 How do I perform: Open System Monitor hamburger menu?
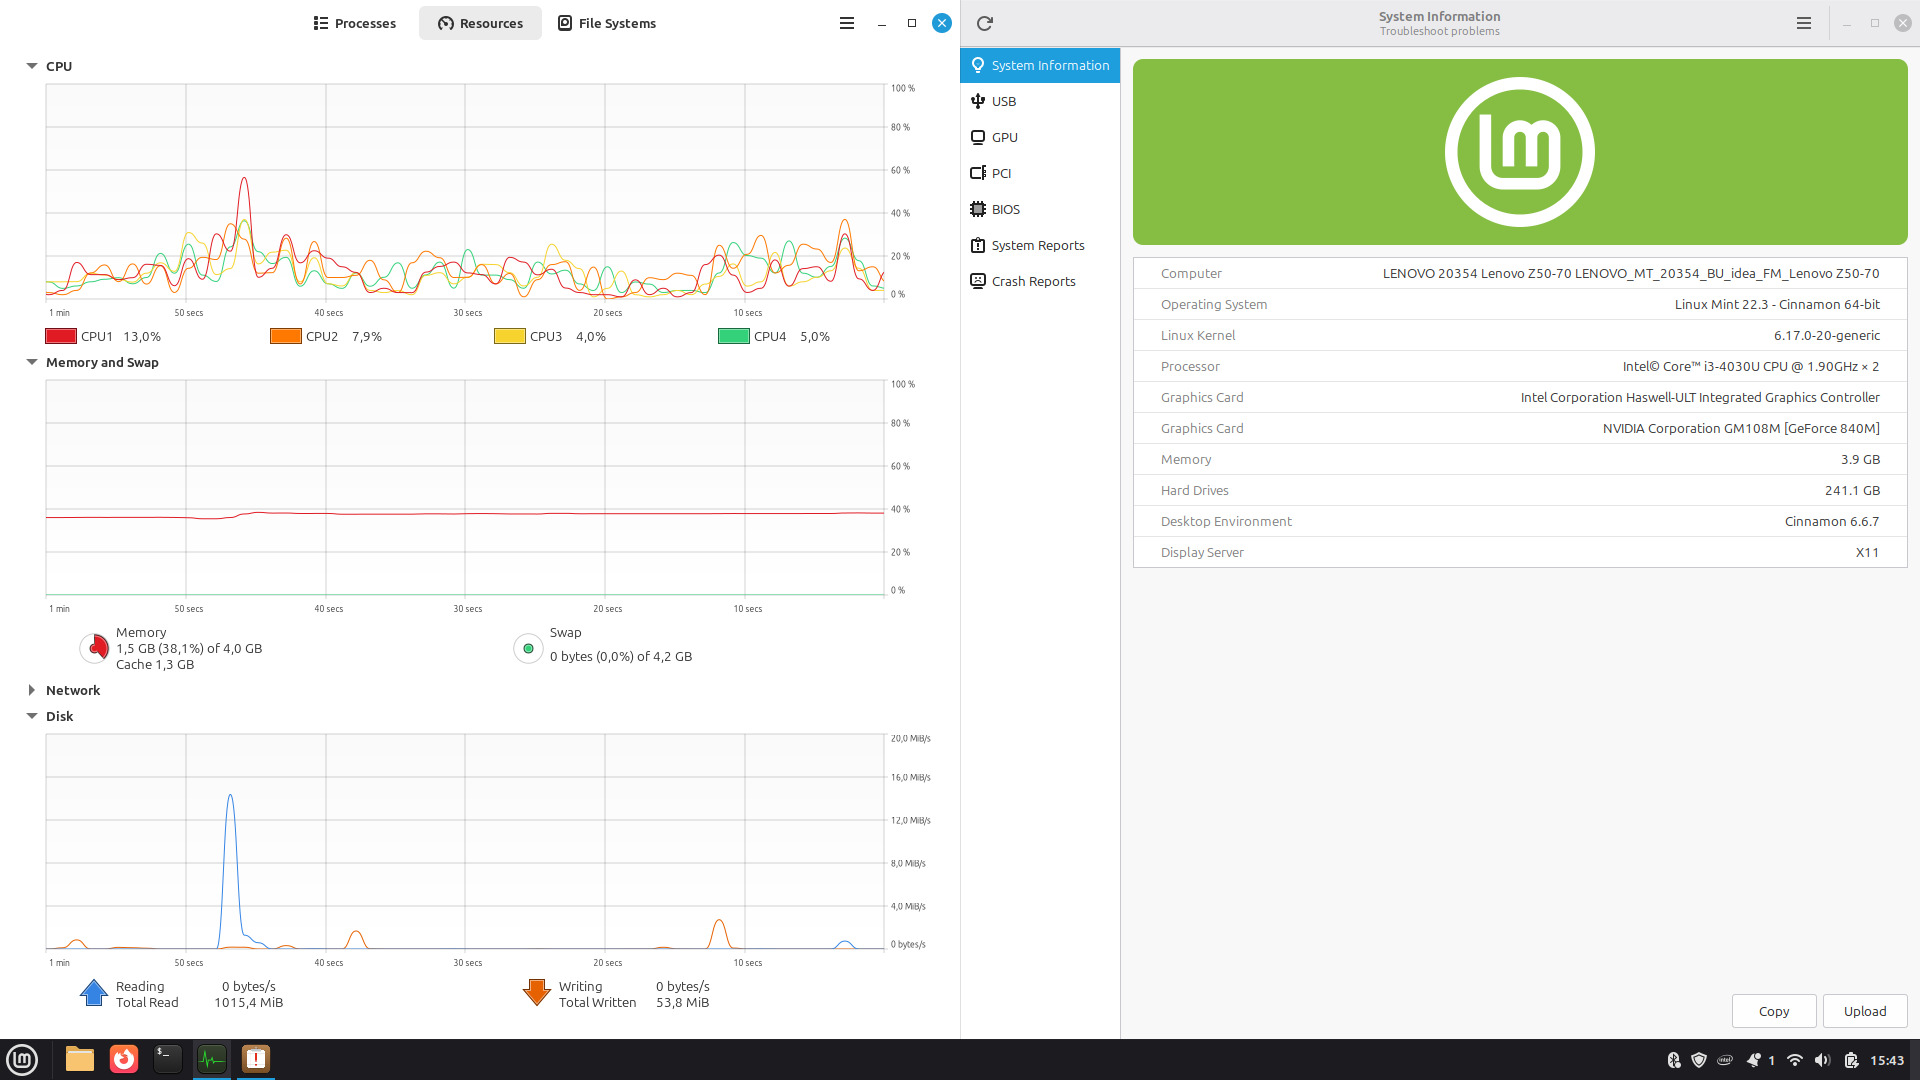pyautogui.click(x=847, y=23)
